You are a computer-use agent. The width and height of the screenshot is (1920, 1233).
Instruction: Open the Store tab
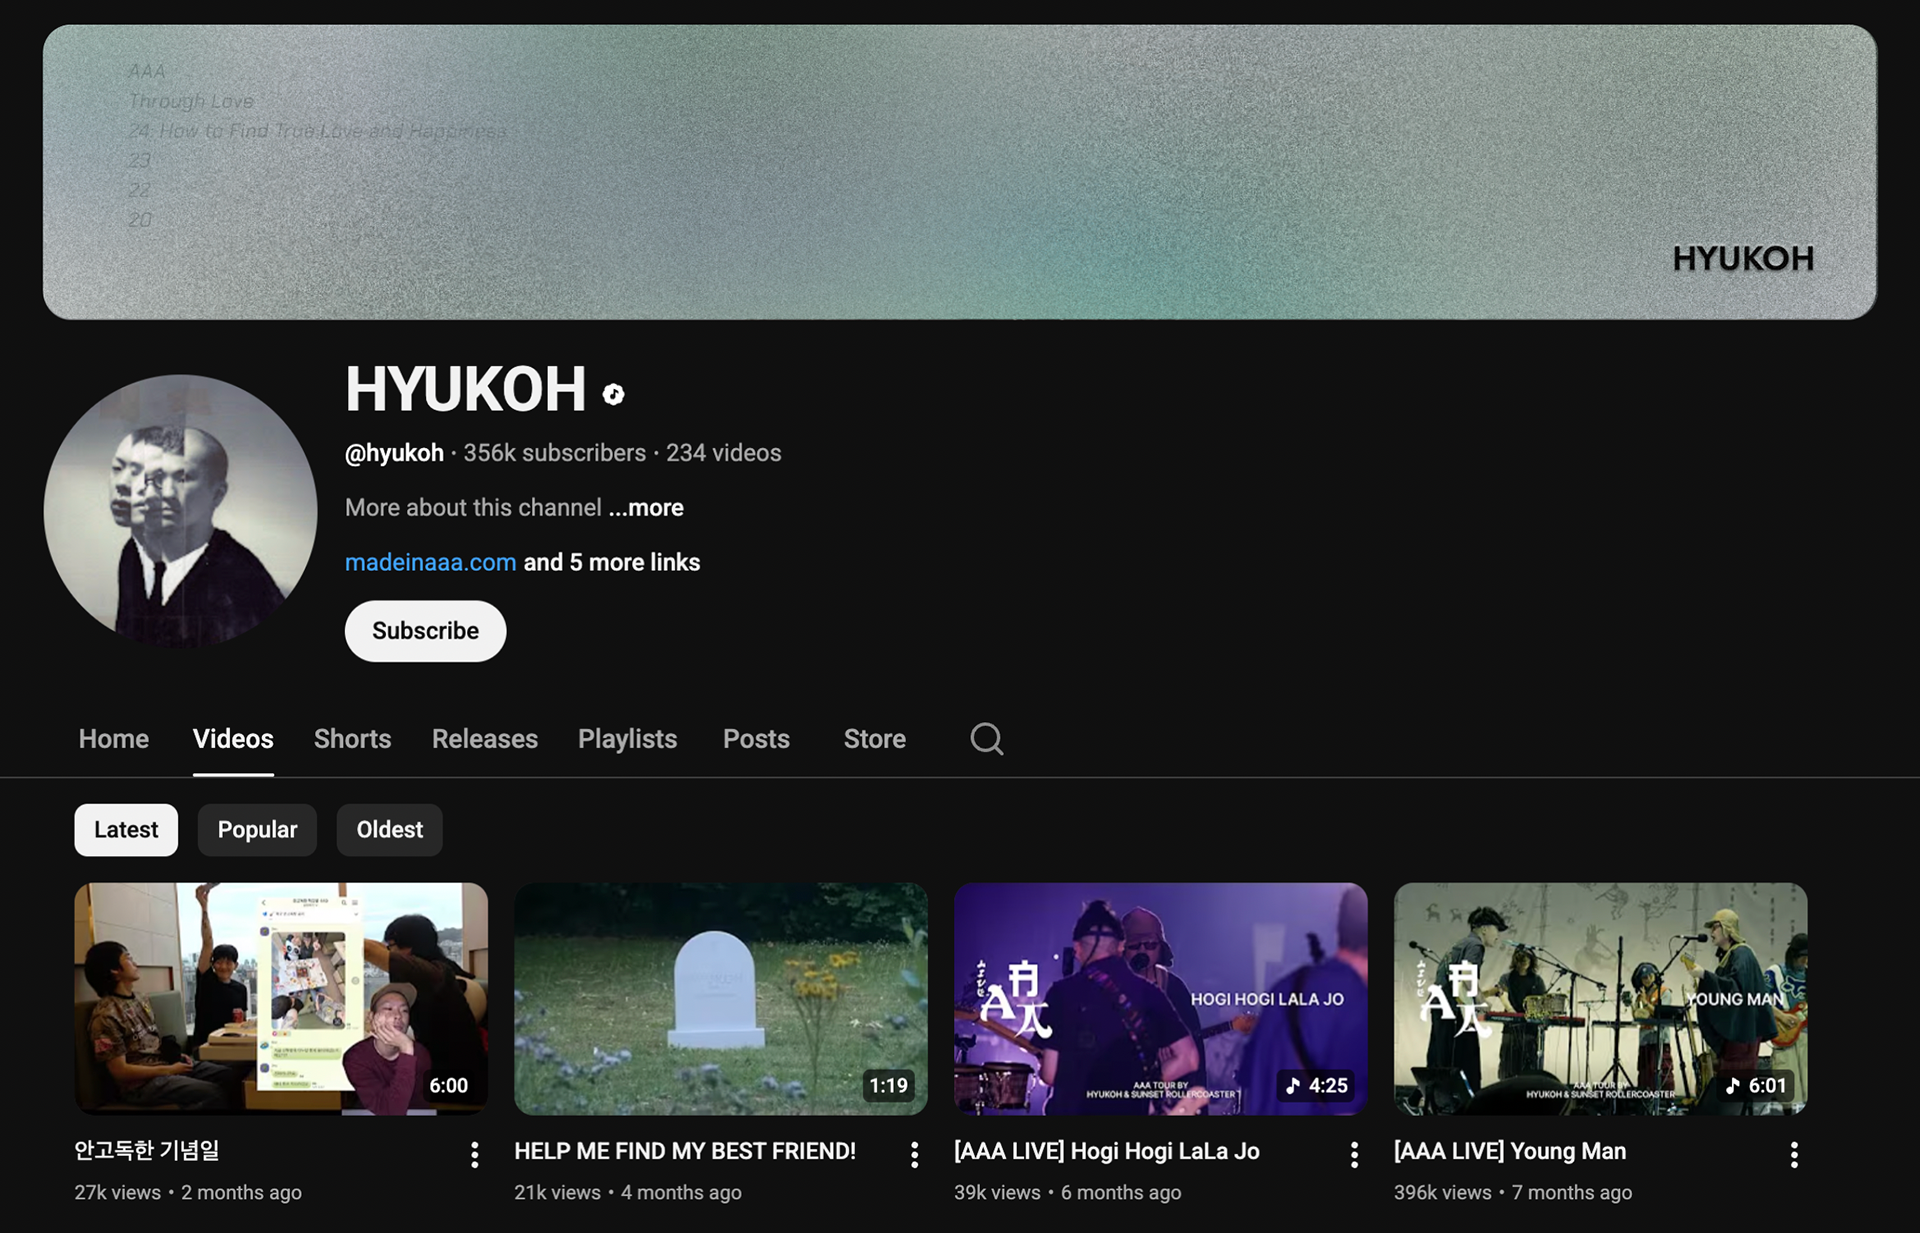(874, 739)
